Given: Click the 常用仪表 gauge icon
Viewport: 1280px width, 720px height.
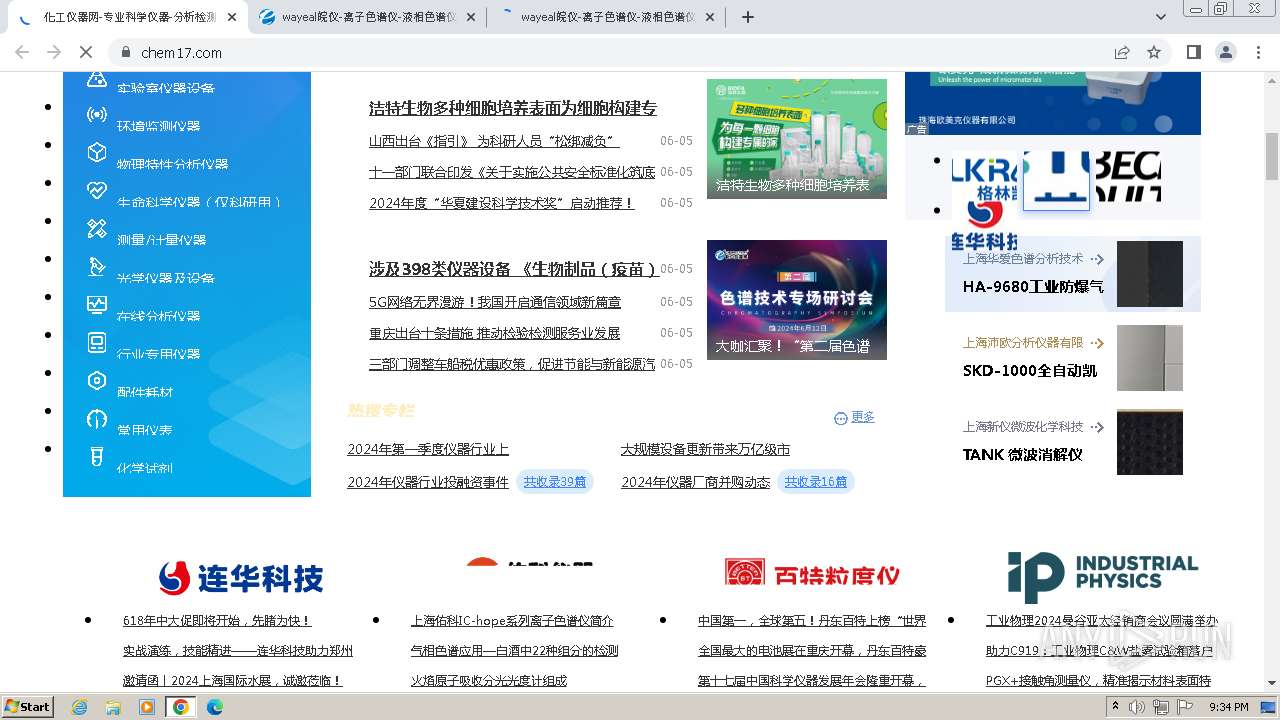Looking at the screenshot, I should pyautogui.click(x=96, y=419).
